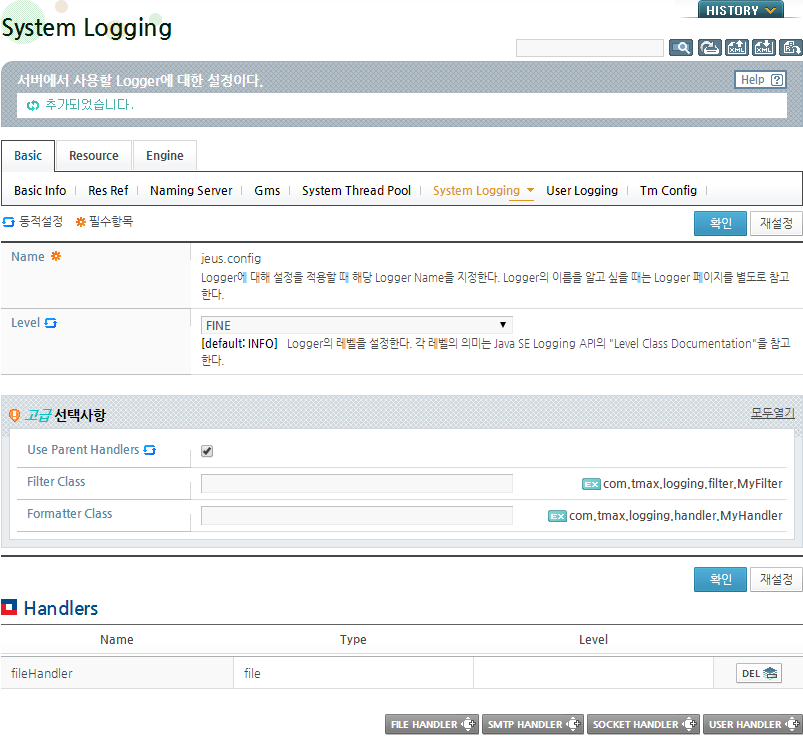This screenshot has width=803, height=740.
Task: Add a FILE HANDLER
Action: pyautogui.click(x=432, y=725)
